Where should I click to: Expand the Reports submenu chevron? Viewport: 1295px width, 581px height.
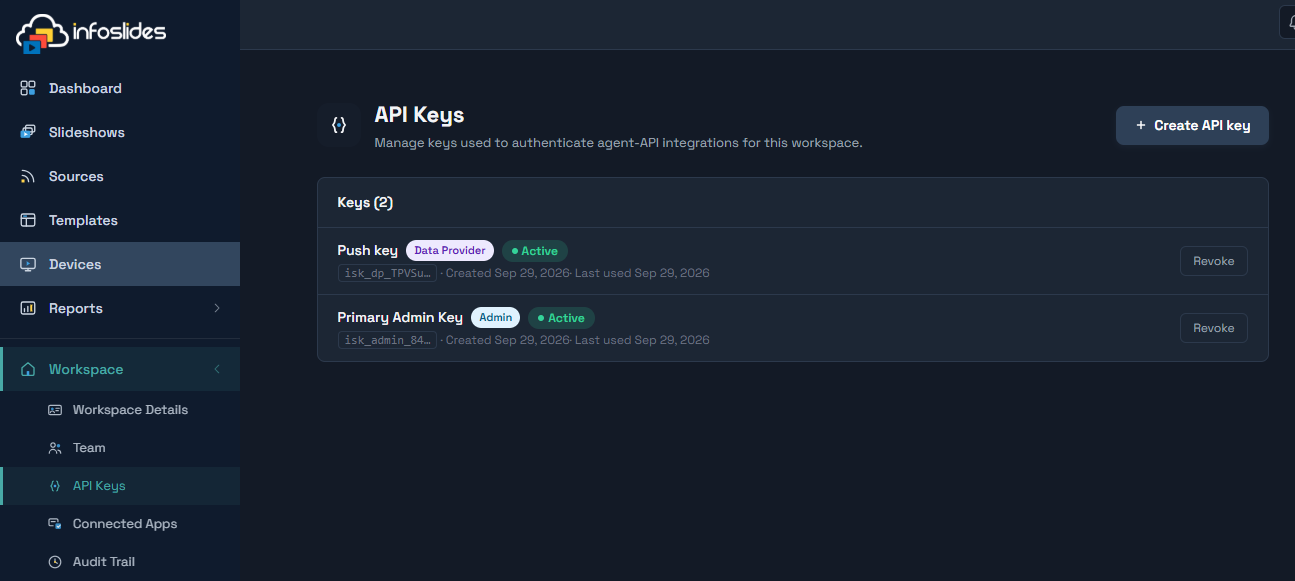(217, 308)
